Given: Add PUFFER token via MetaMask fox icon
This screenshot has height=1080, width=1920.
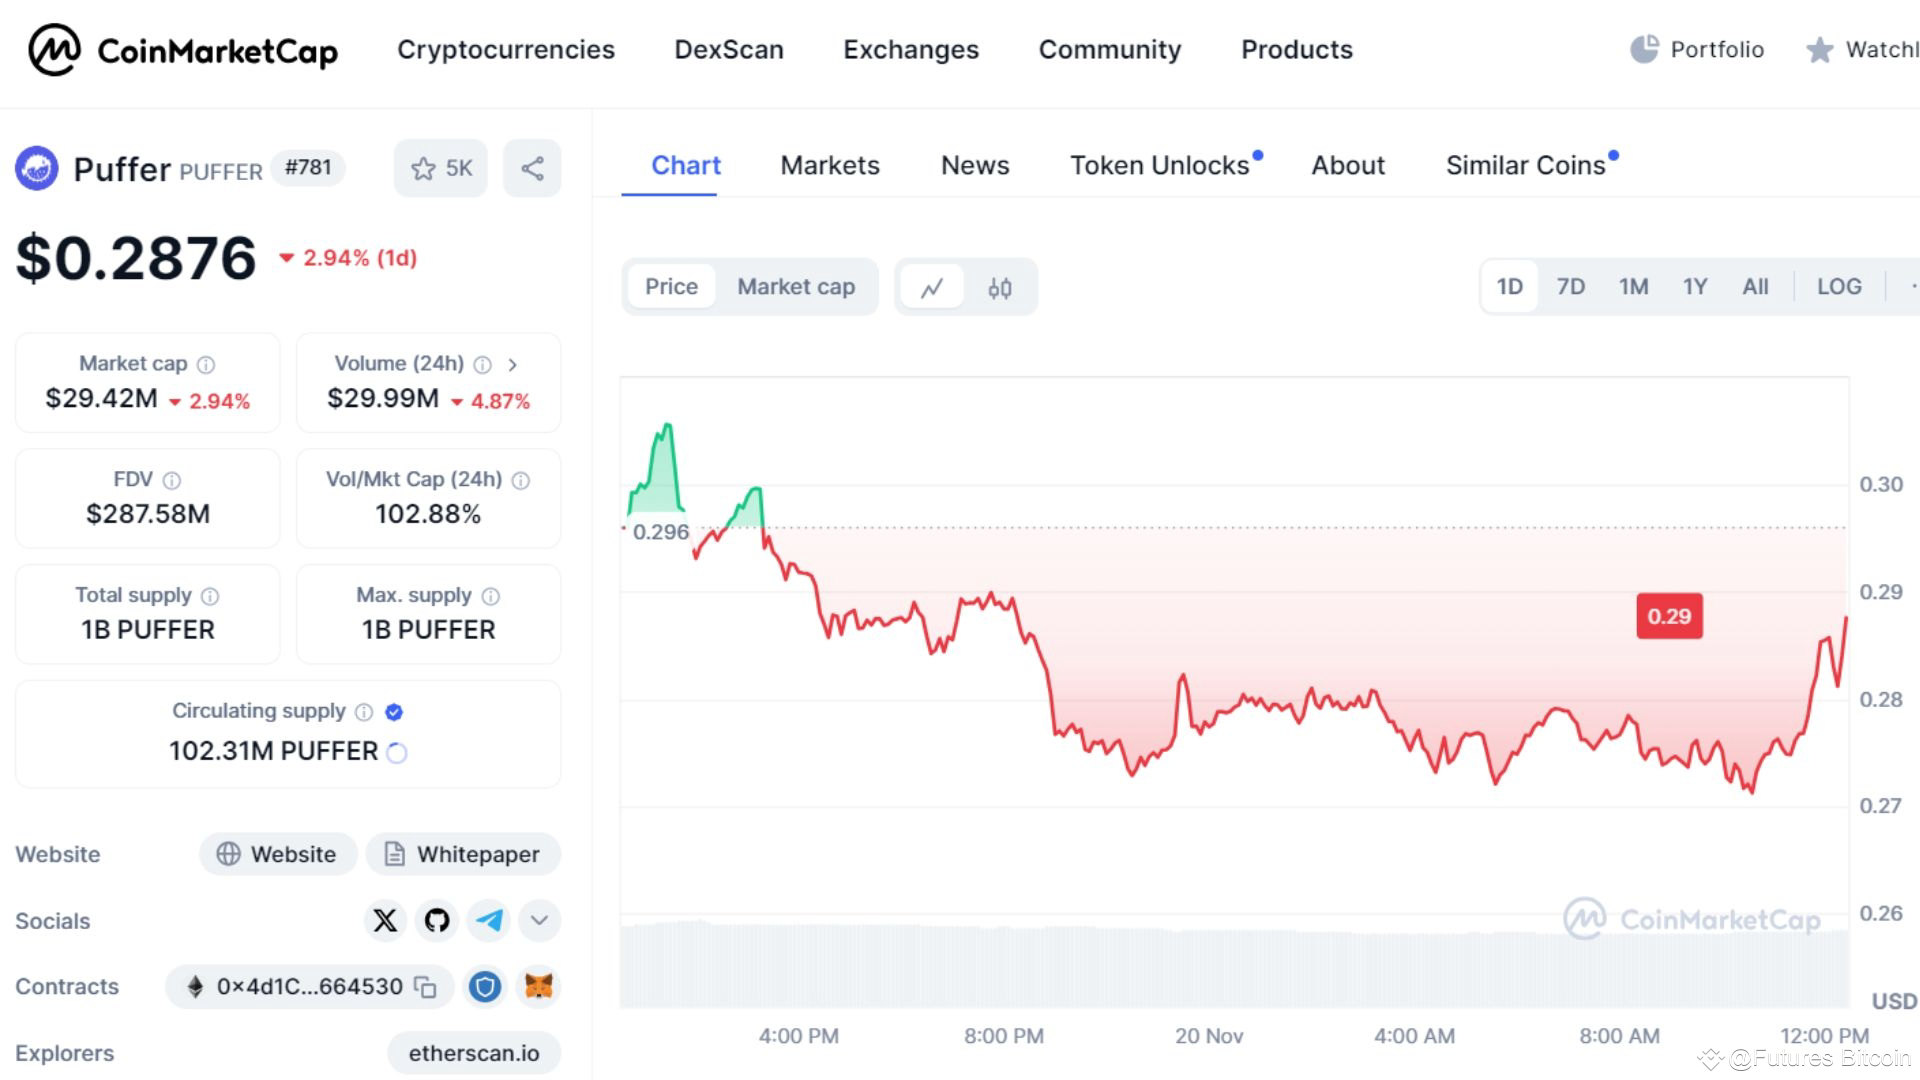Looking at the screenshot, I should 538,986.
